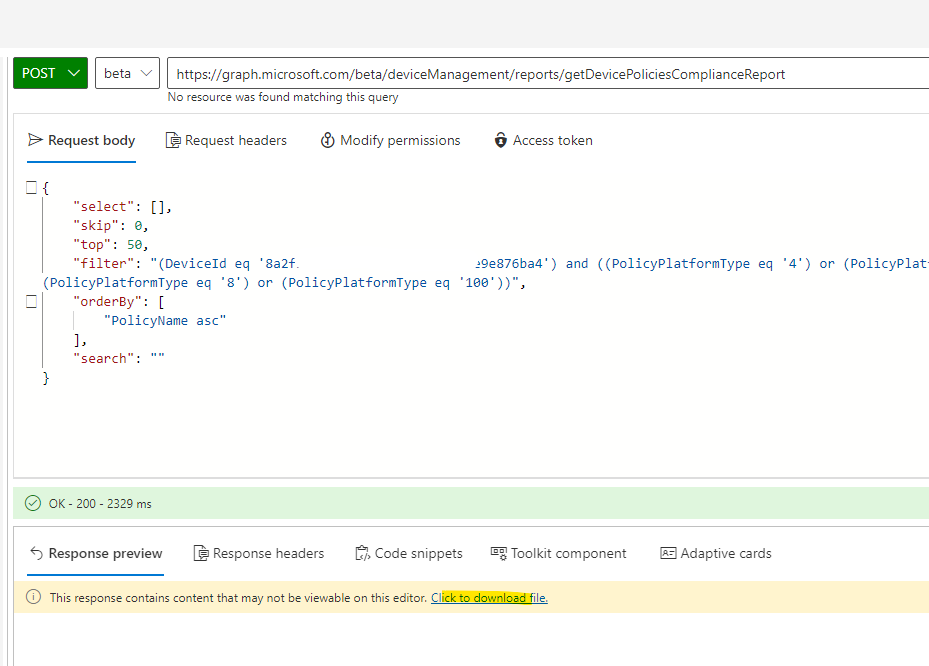Click the "PolicyName asc" value
This screenshot has height=666, width=929.
click(x=165, y=321)
